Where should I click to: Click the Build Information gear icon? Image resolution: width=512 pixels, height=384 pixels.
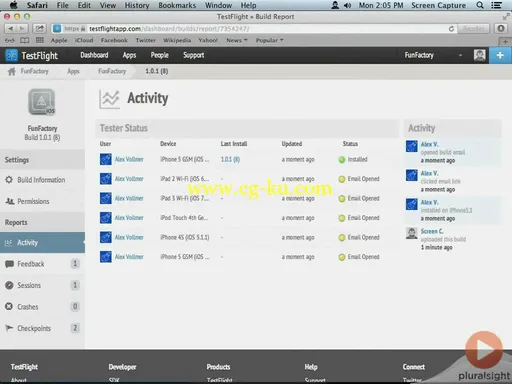point(9,180)
